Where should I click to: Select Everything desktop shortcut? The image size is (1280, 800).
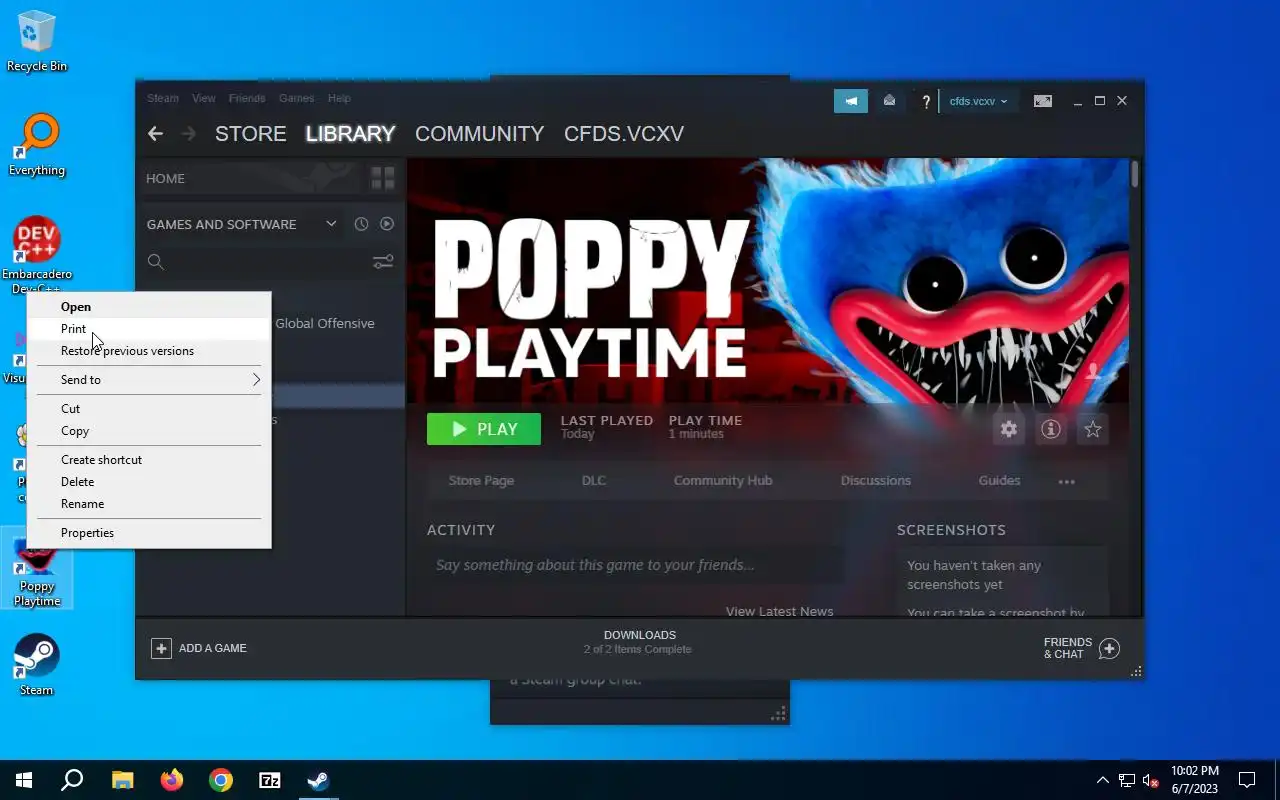point(37,146)
